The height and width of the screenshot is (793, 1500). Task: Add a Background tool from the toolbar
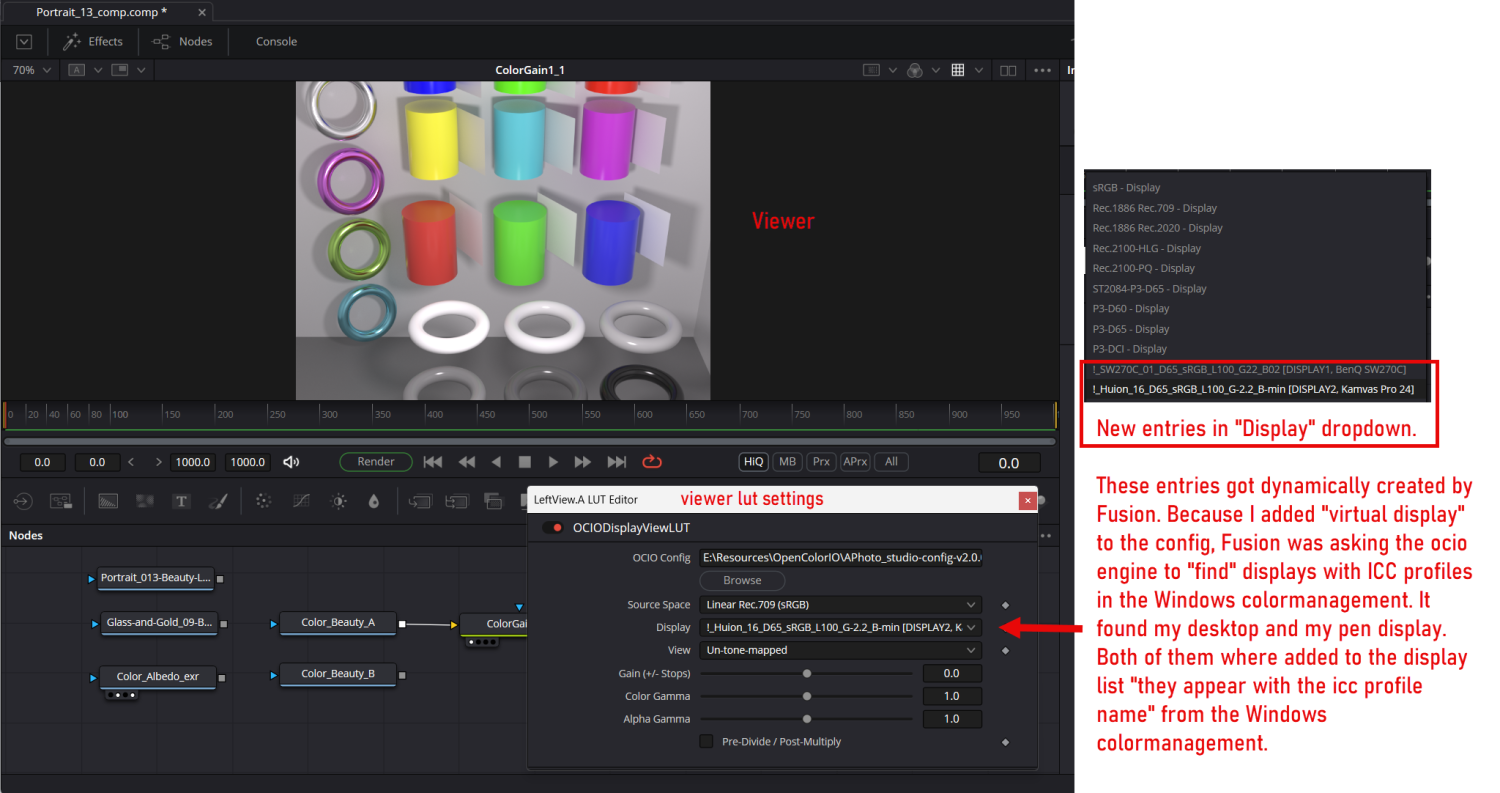(110, 501)
